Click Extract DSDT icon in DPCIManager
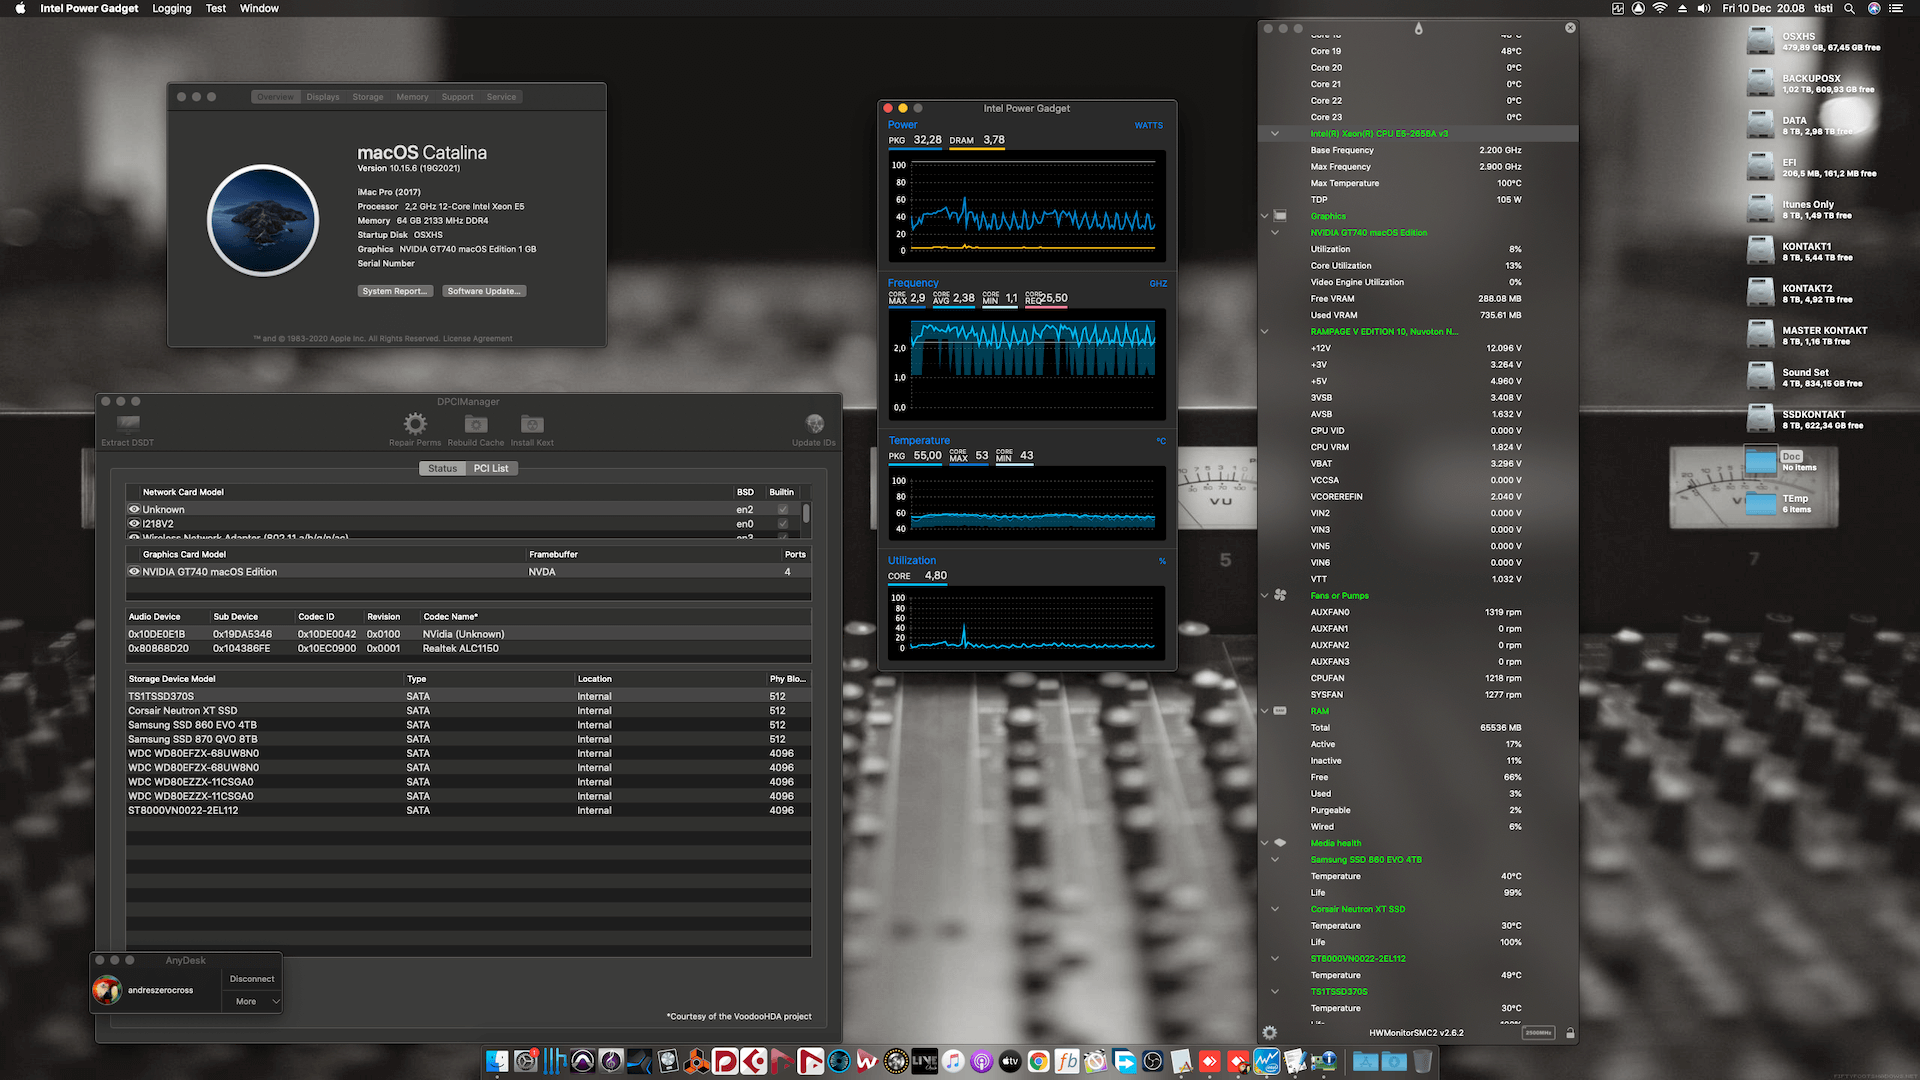 128,423
